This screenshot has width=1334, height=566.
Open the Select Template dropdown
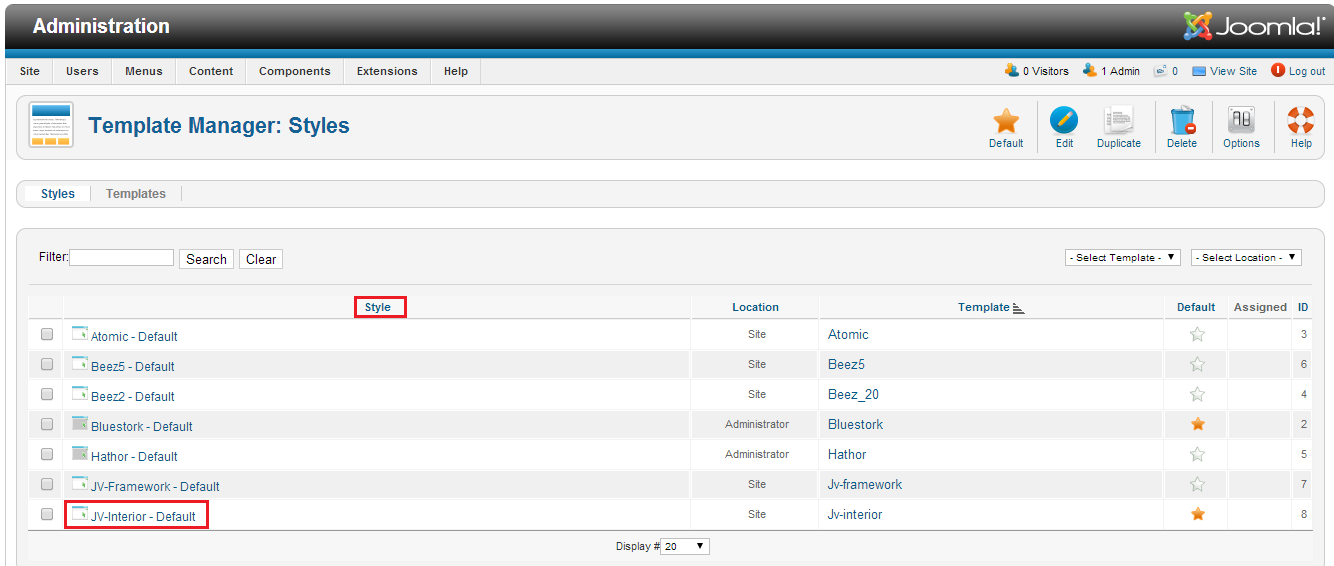pos(1123,258)
